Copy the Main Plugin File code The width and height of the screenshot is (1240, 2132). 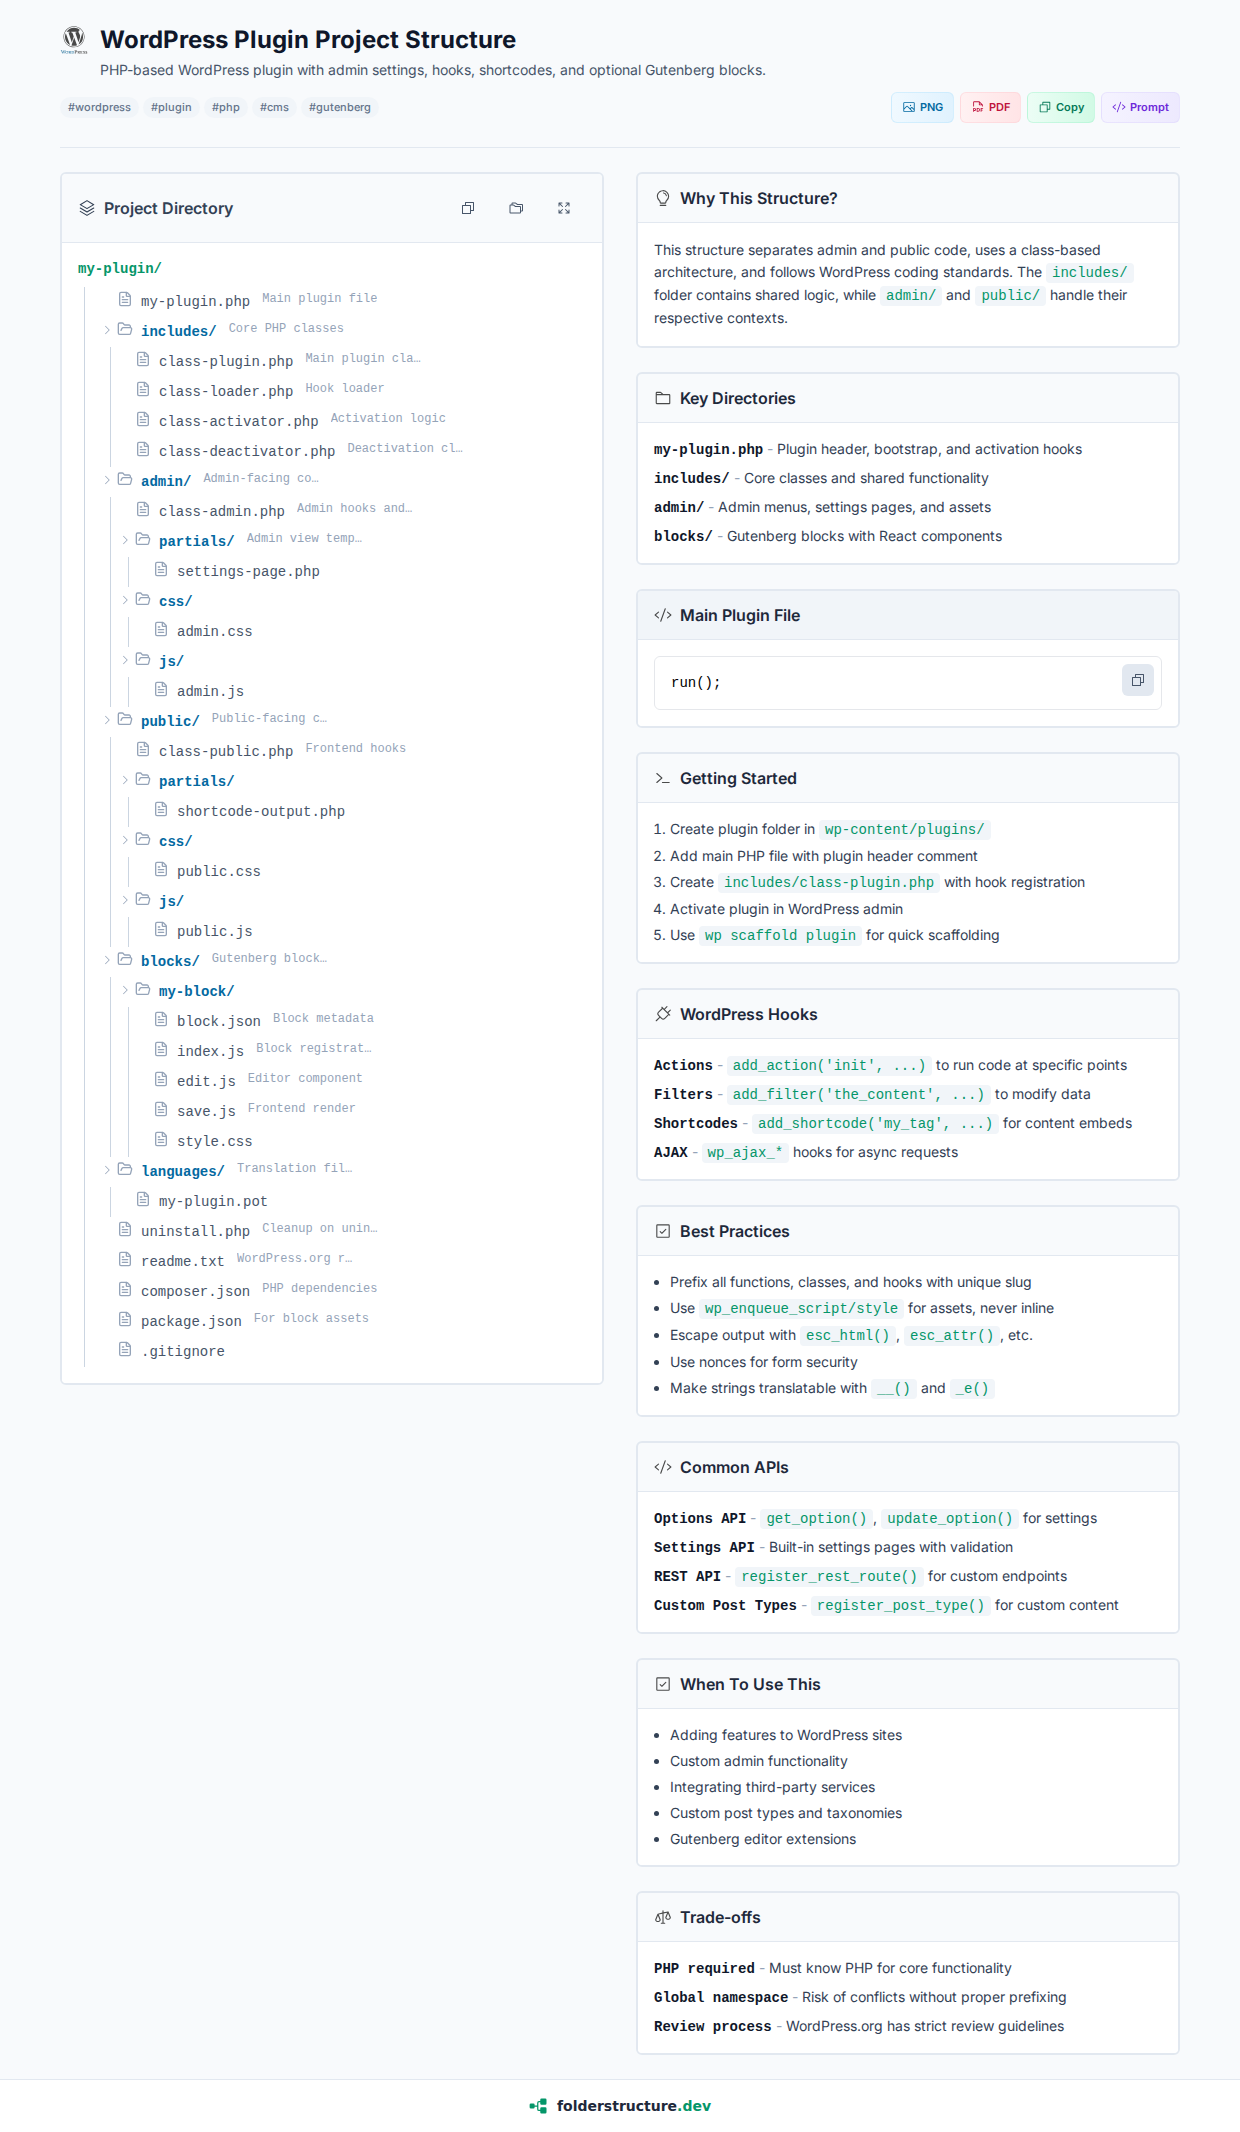(x=1137, y=681)
